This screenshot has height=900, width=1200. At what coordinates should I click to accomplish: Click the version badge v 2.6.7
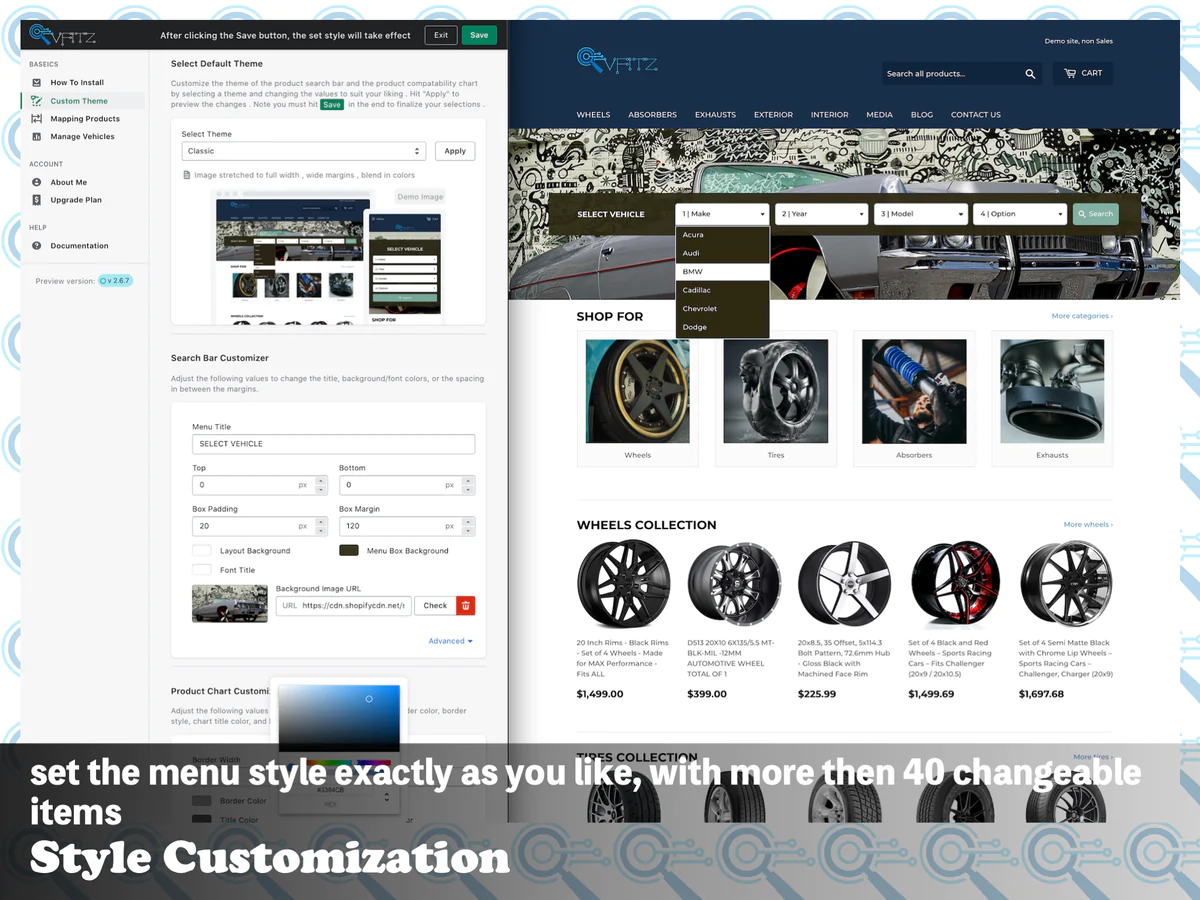coord(115,281)
